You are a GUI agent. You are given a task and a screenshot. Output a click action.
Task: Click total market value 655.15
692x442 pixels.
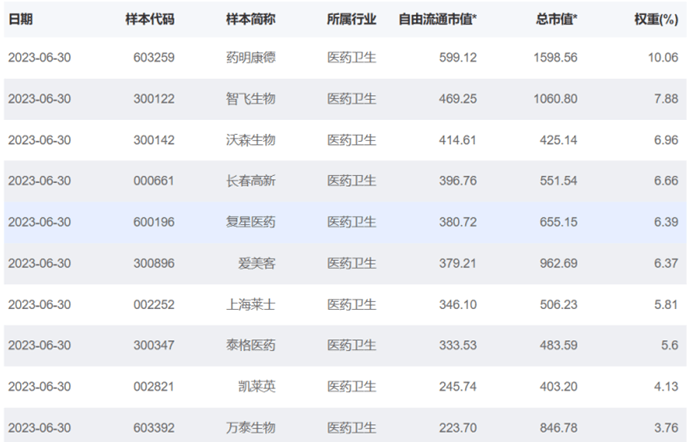tap(559, 221)
